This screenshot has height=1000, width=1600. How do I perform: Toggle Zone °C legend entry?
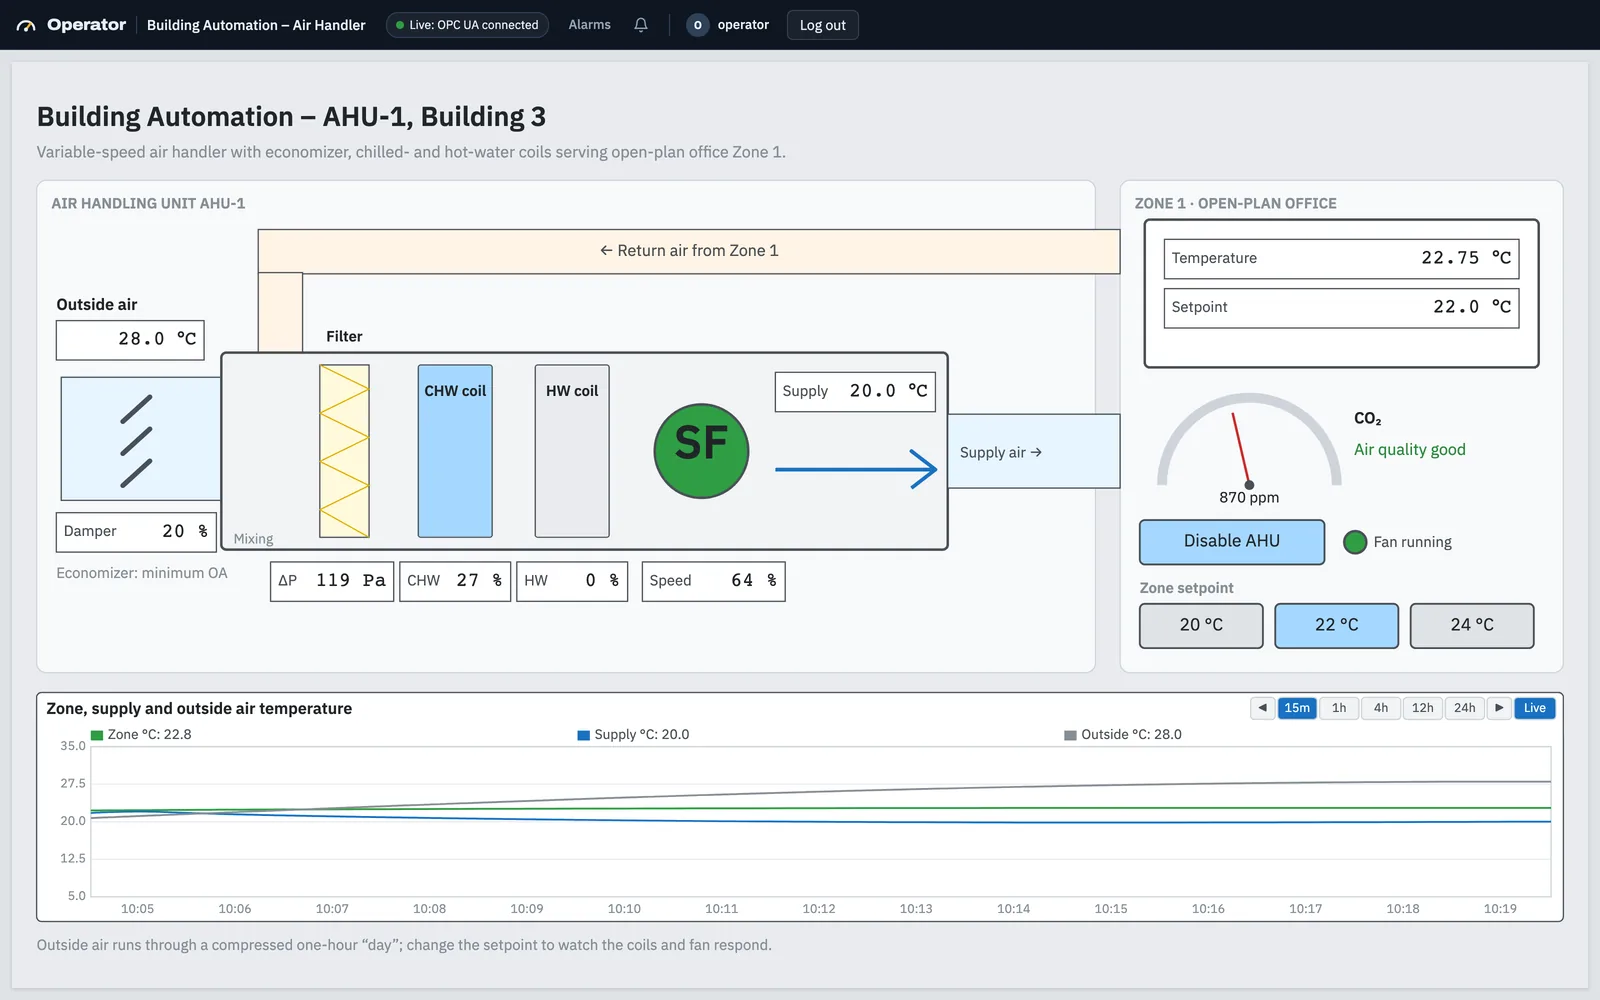pos(141,735)
